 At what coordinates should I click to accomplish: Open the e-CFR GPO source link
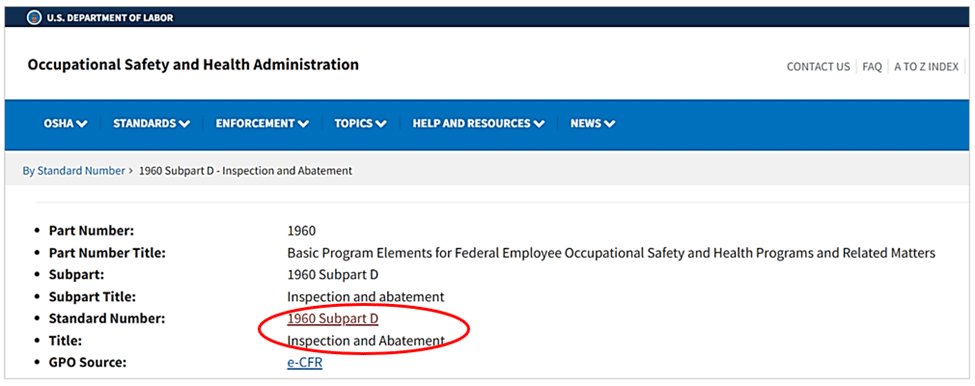(305, 362)
